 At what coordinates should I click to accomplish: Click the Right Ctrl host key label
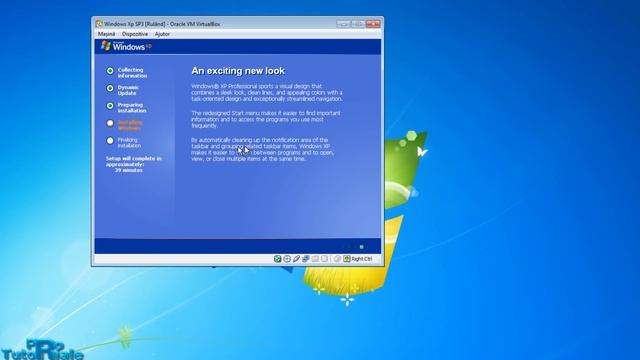click(x=362, y=259)
